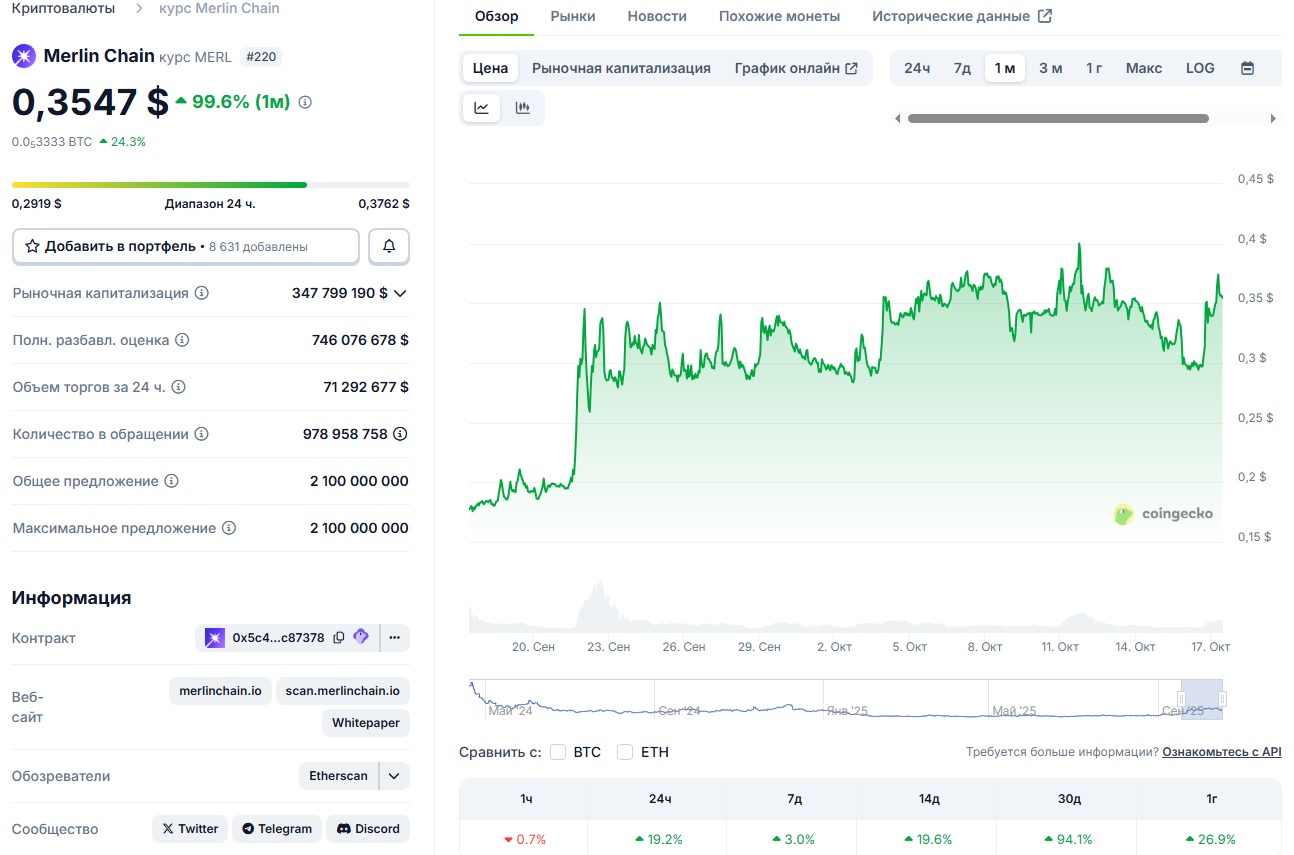
Task: Switch to line chart view icon
Action: [481, 108]
